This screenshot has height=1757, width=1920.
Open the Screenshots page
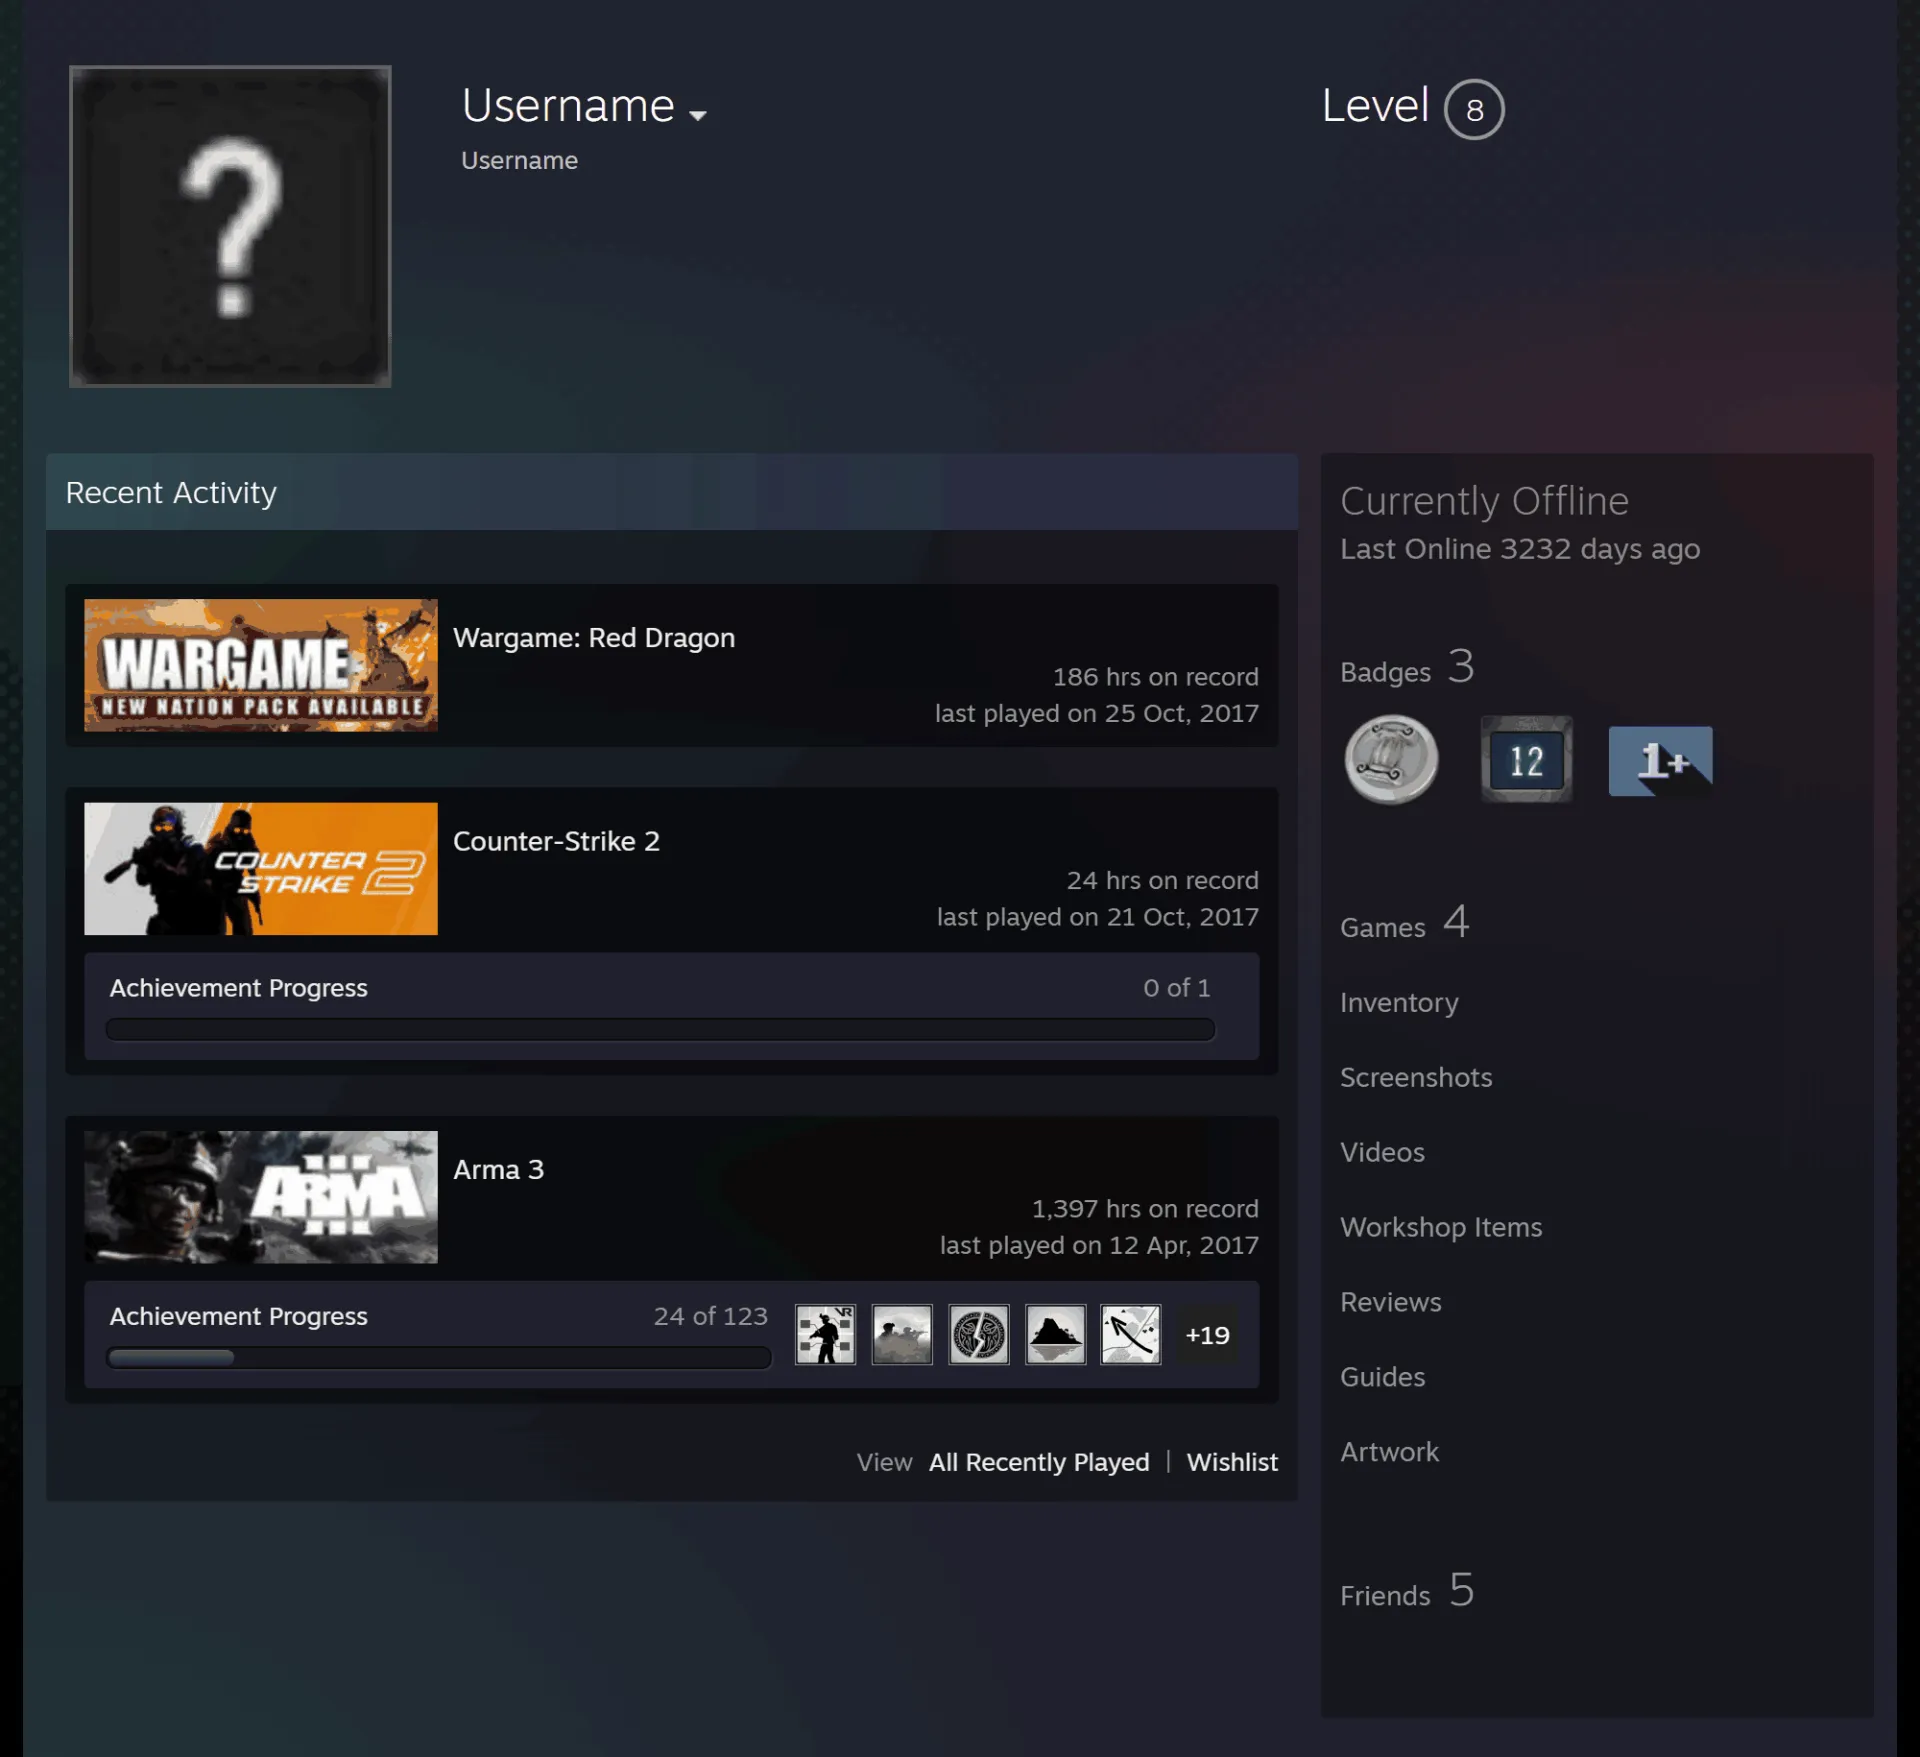1416,1077
